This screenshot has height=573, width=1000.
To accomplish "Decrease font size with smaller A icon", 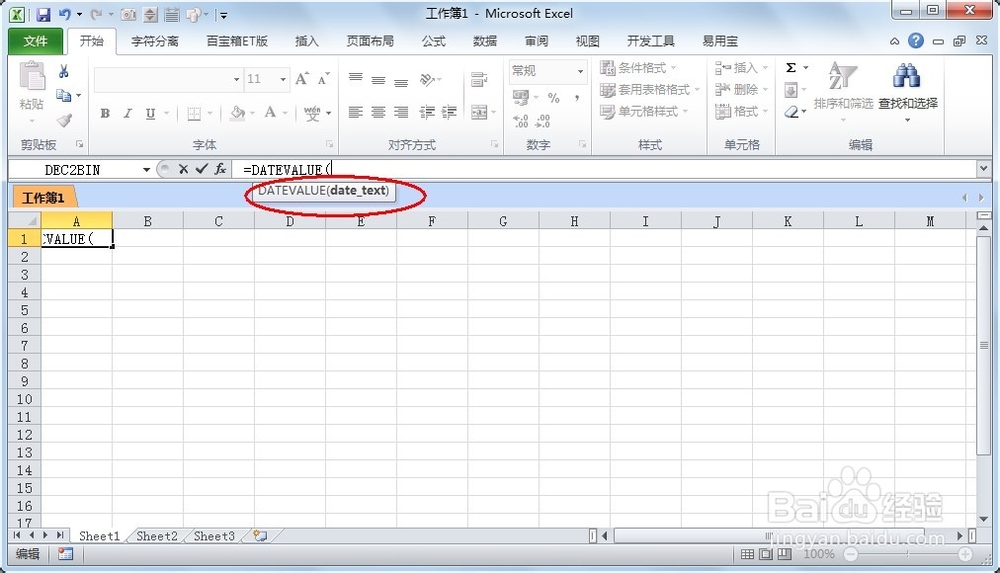I will (323, 78).
